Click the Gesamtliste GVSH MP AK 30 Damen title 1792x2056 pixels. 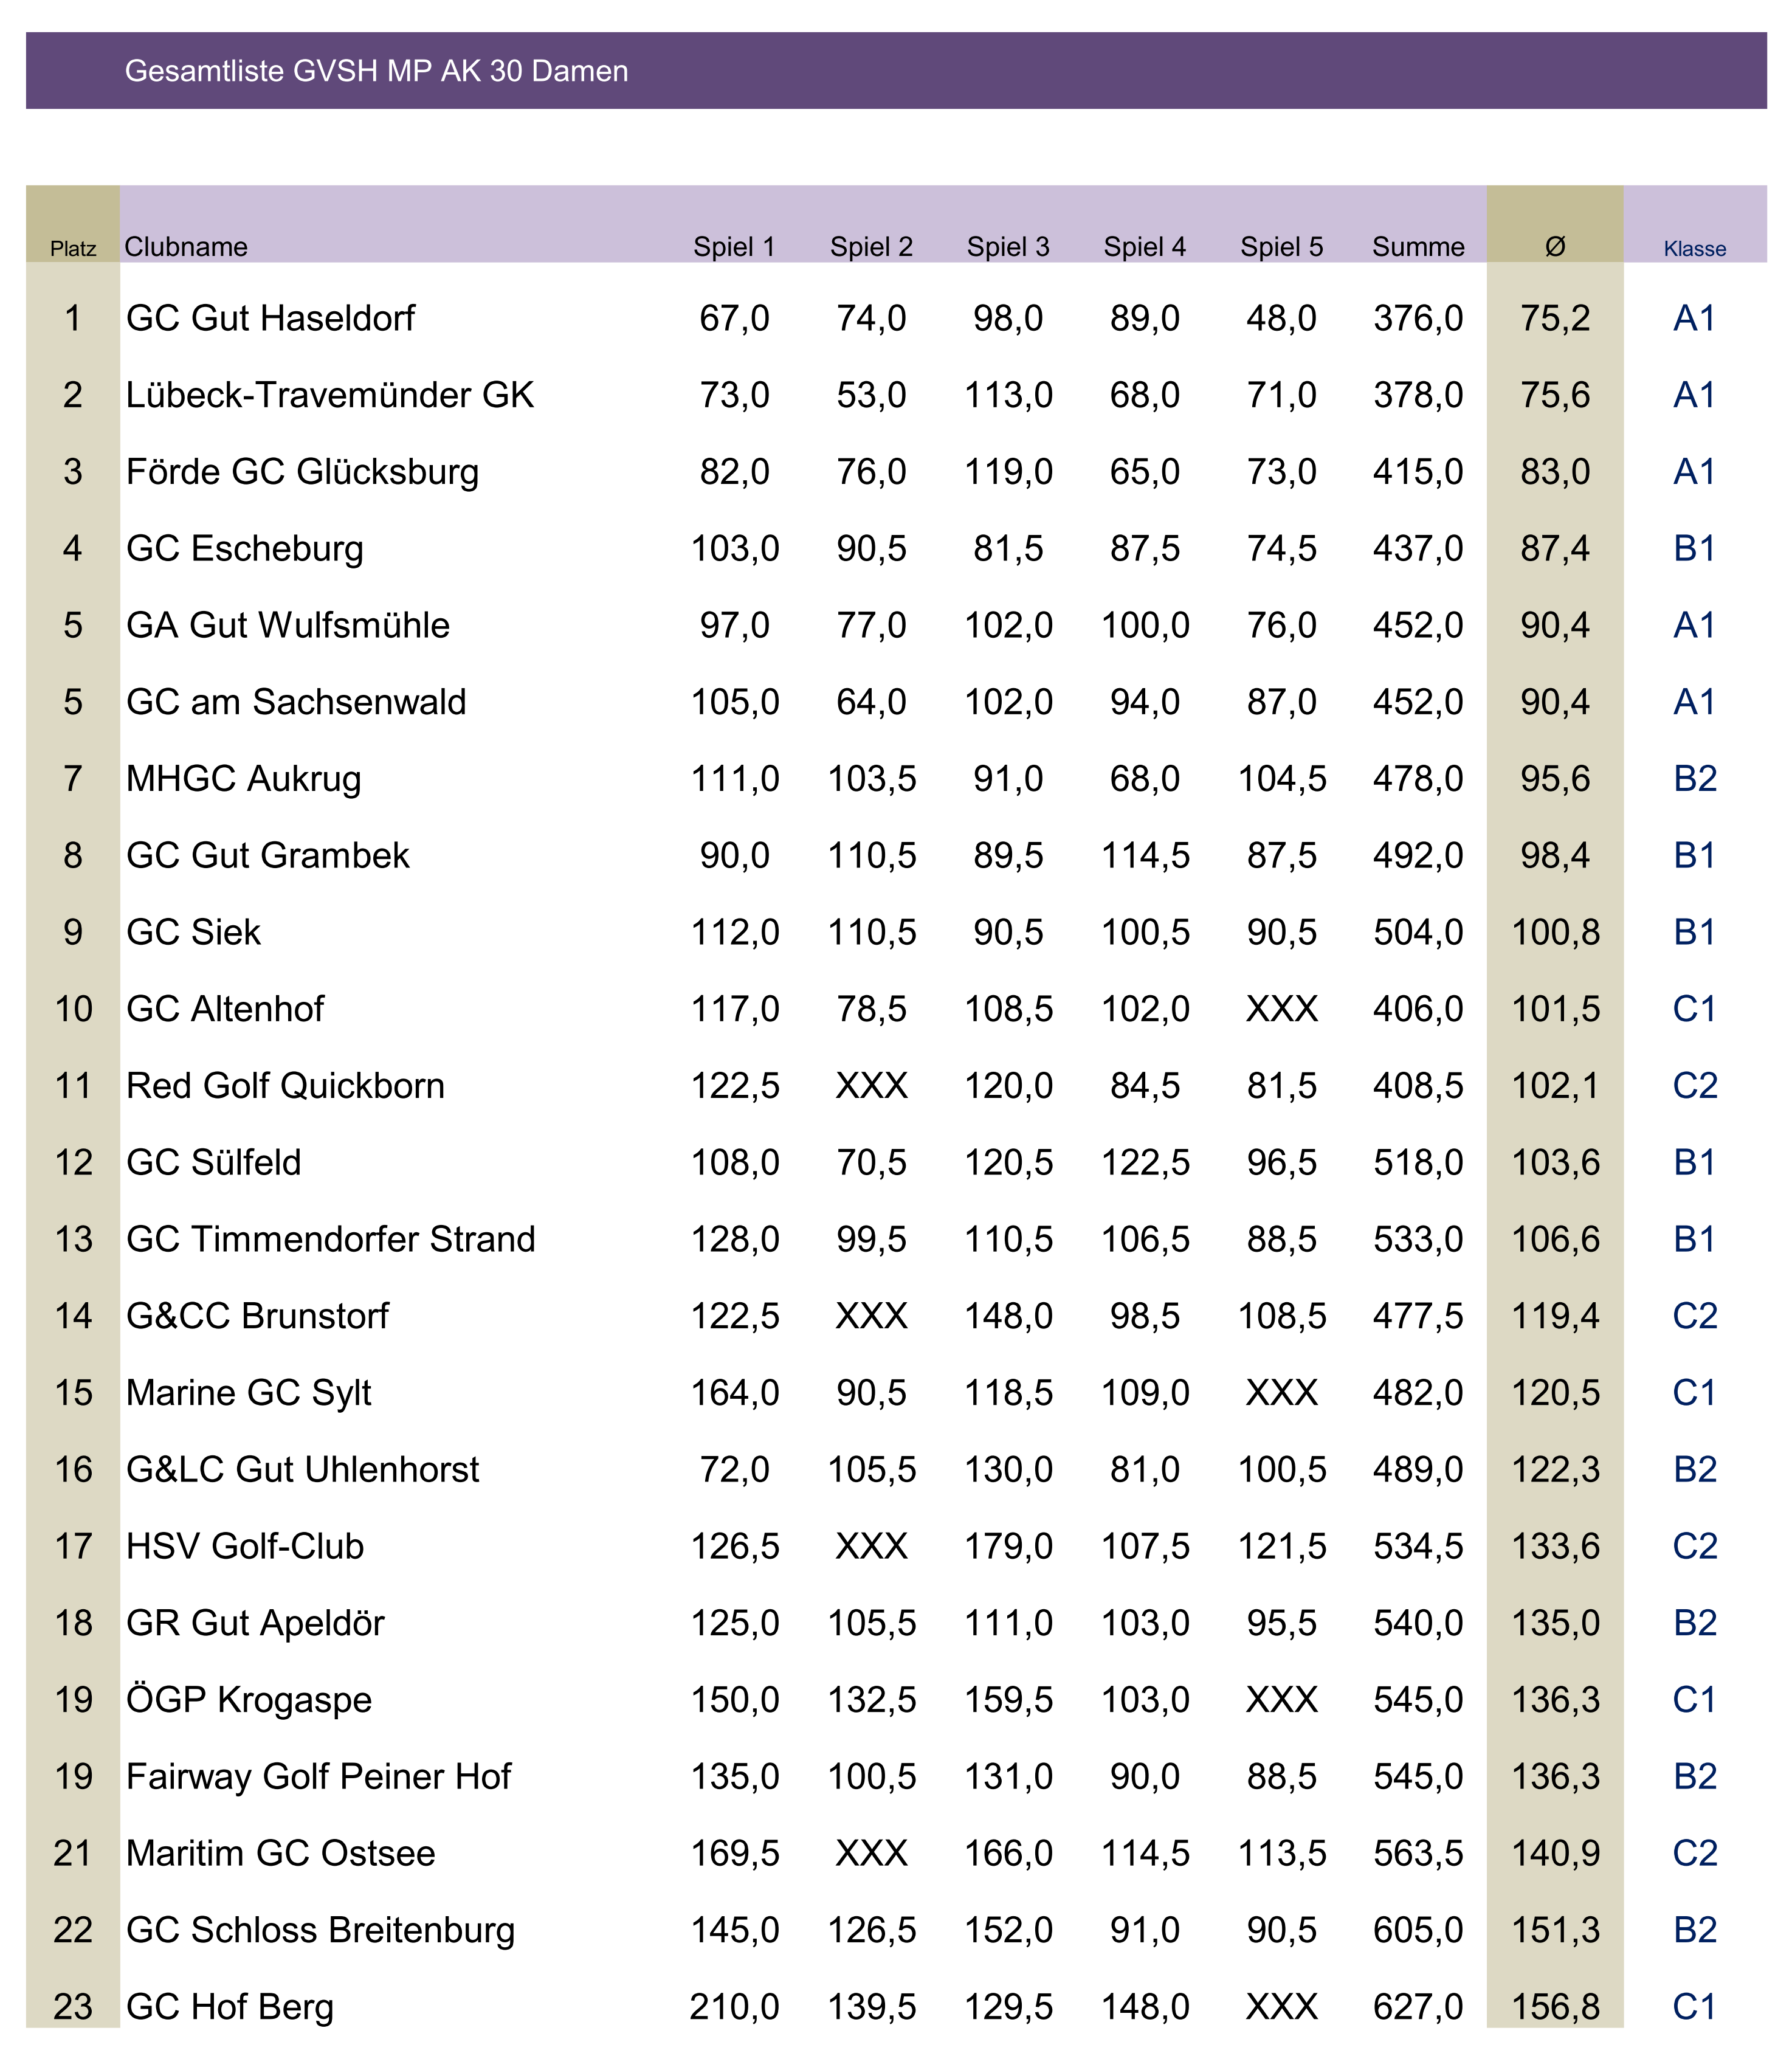click(376, 71)
